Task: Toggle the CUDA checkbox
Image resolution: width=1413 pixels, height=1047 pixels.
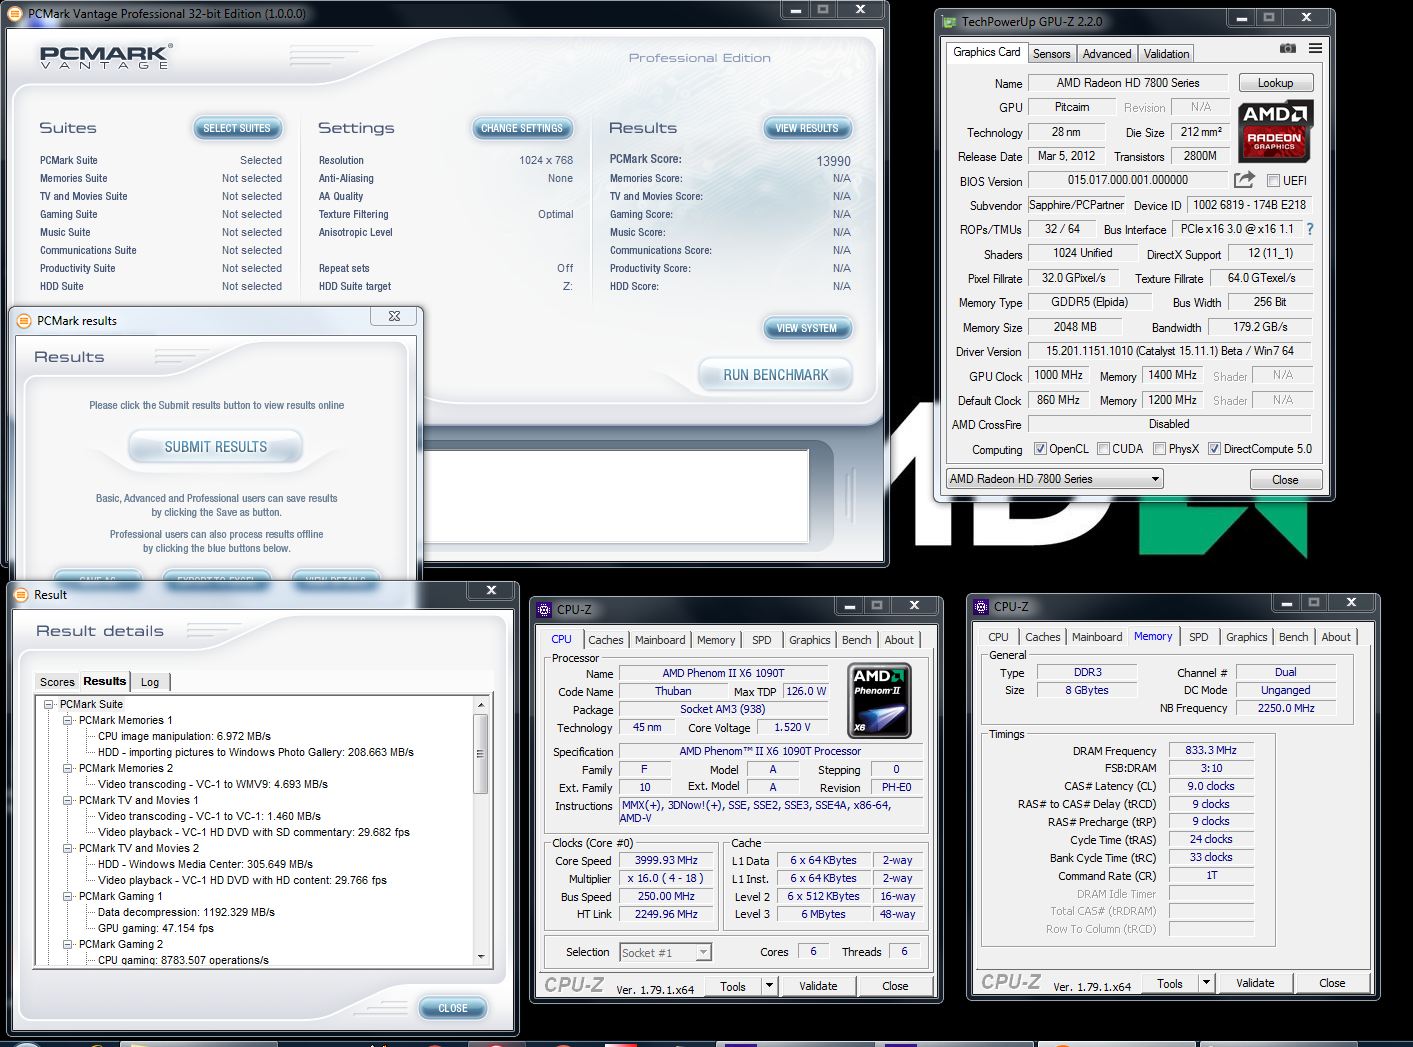Action: point(1103,449)
